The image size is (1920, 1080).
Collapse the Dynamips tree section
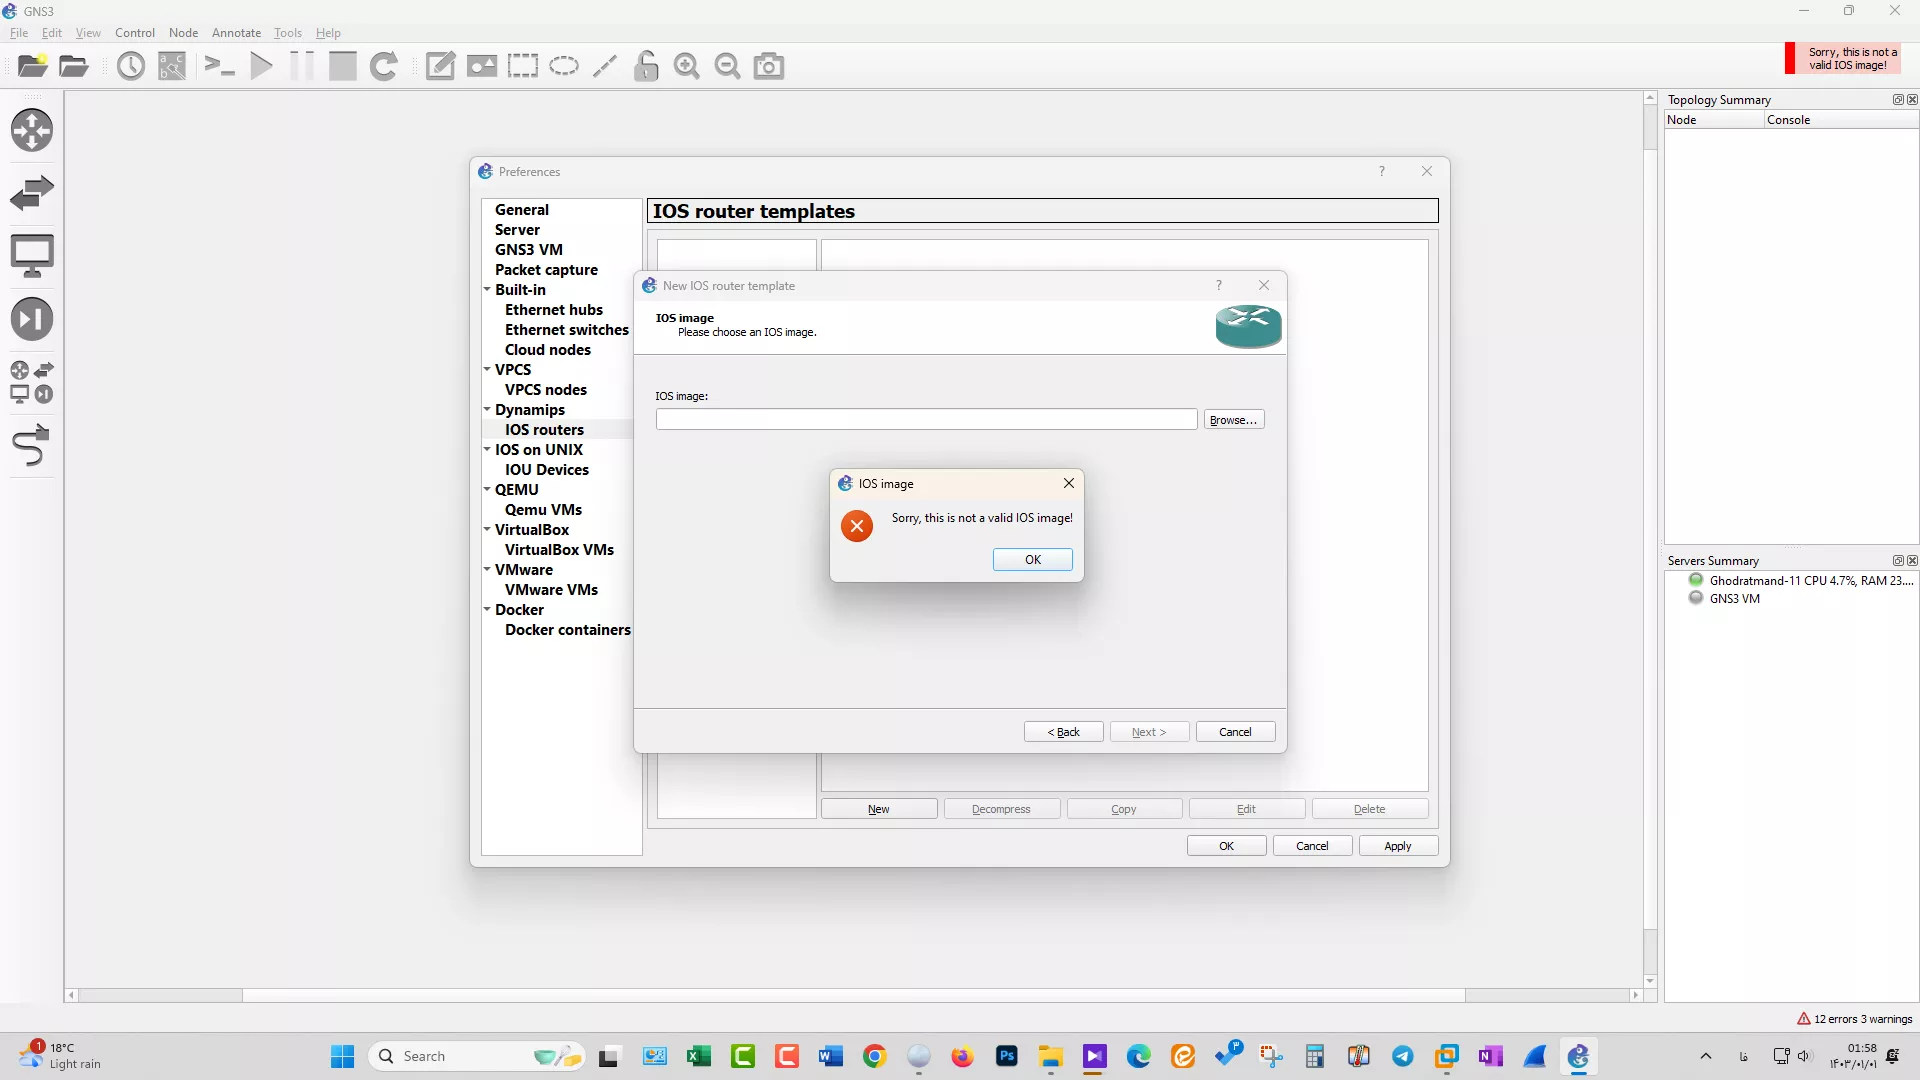tap(487, 410)
